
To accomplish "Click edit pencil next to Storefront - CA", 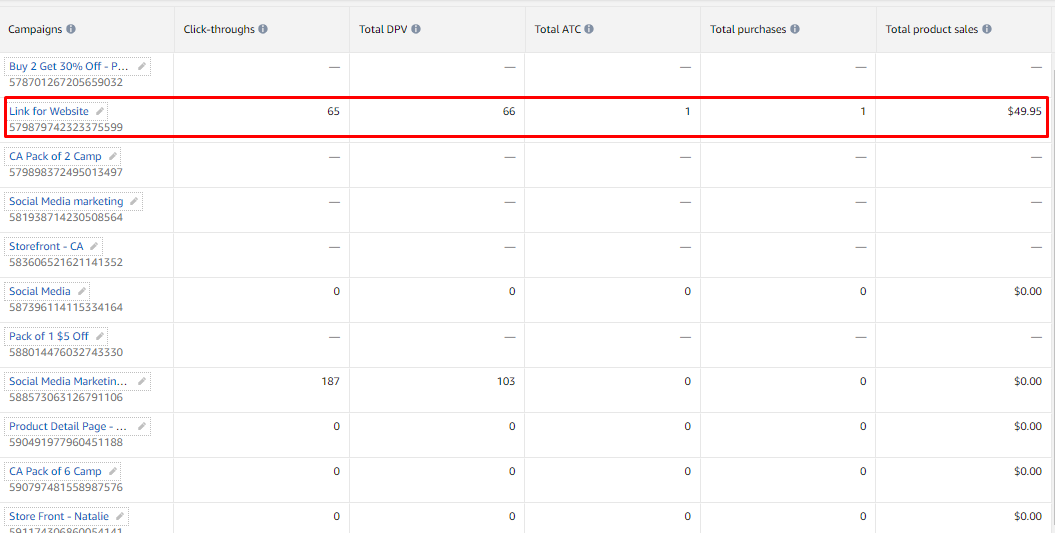I will click(x=94, y=246).
